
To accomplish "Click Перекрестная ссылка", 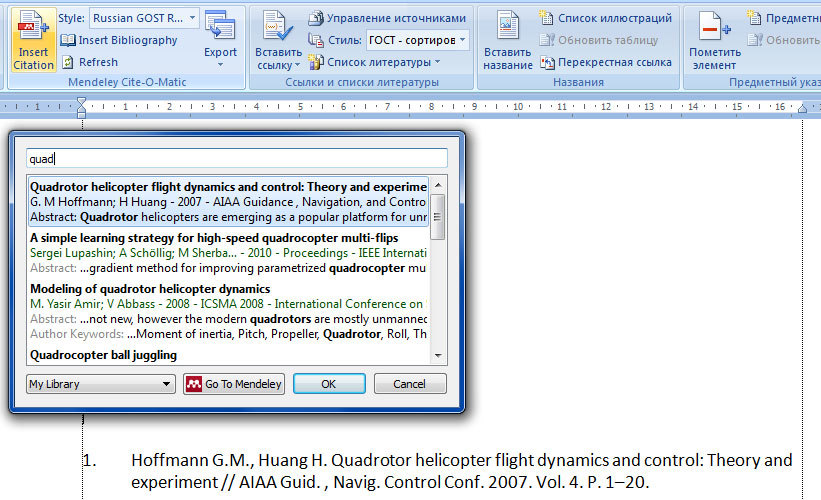I will (x=606, y=62).
